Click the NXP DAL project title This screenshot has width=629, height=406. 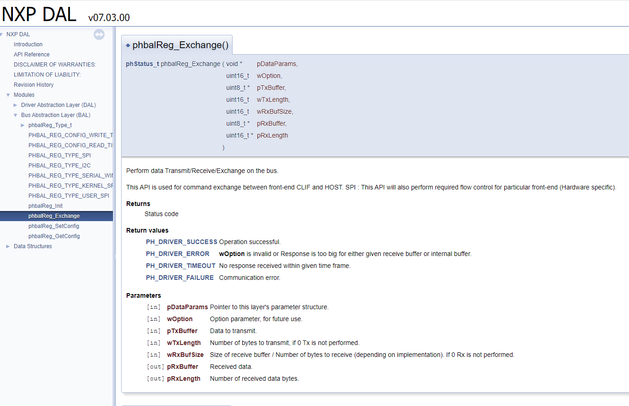pyautogui.click(x=39, y=14)
